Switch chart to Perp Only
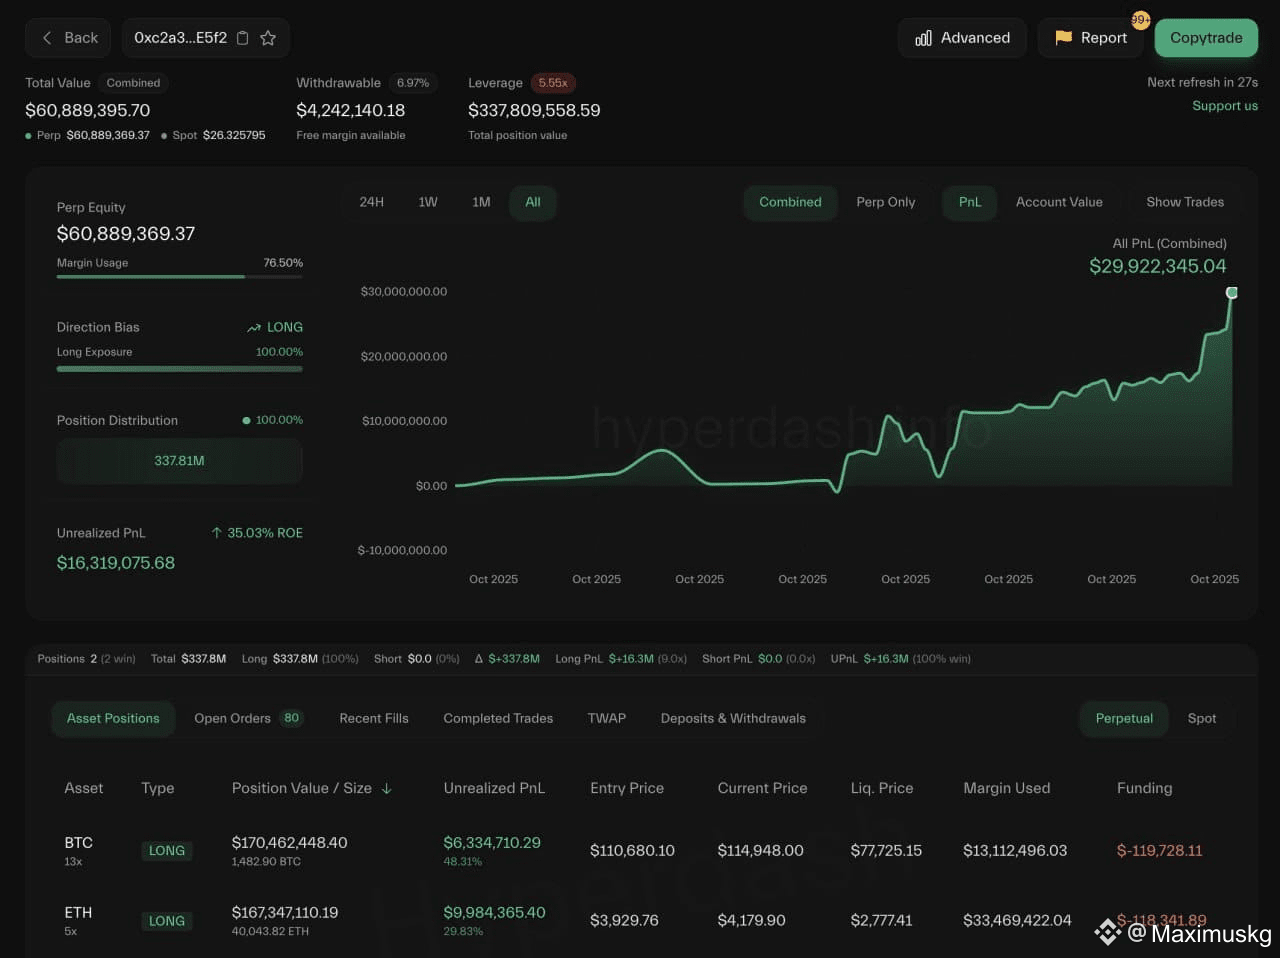The height and width of the screenshot is (958, 1280). tap(885, 202)
